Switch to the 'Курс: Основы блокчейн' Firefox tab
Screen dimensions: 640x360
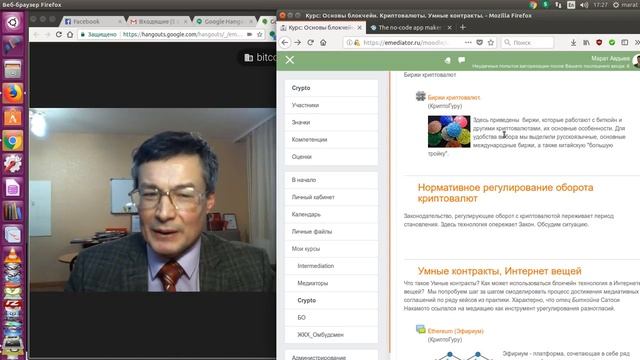tap(320, 27)
